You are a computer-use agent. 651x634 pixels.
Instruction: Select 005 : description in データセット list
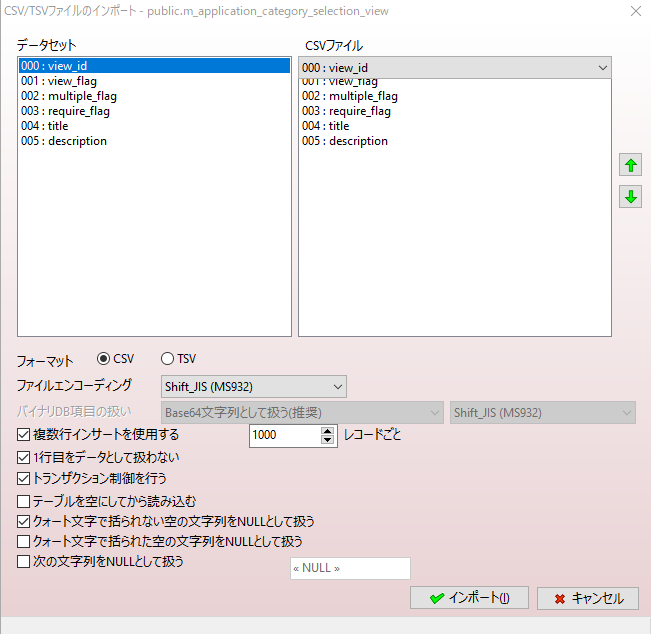[63, 141]
